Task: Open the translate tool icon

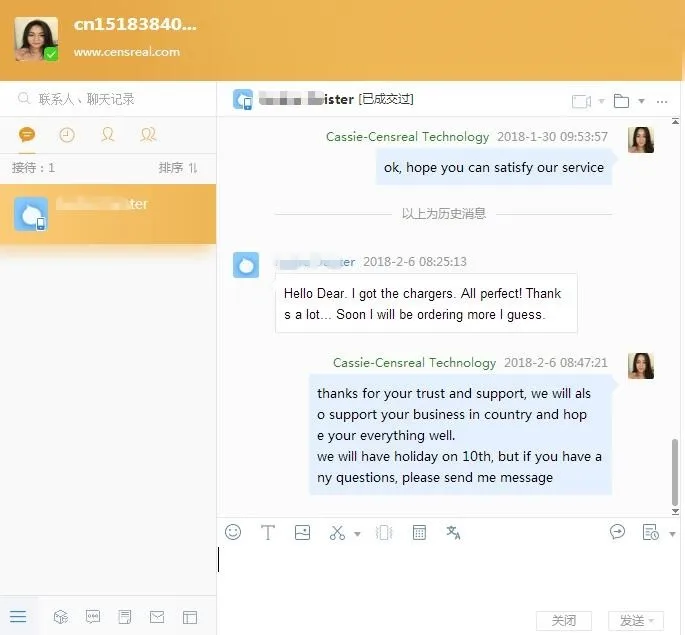Action: [453, 532]
